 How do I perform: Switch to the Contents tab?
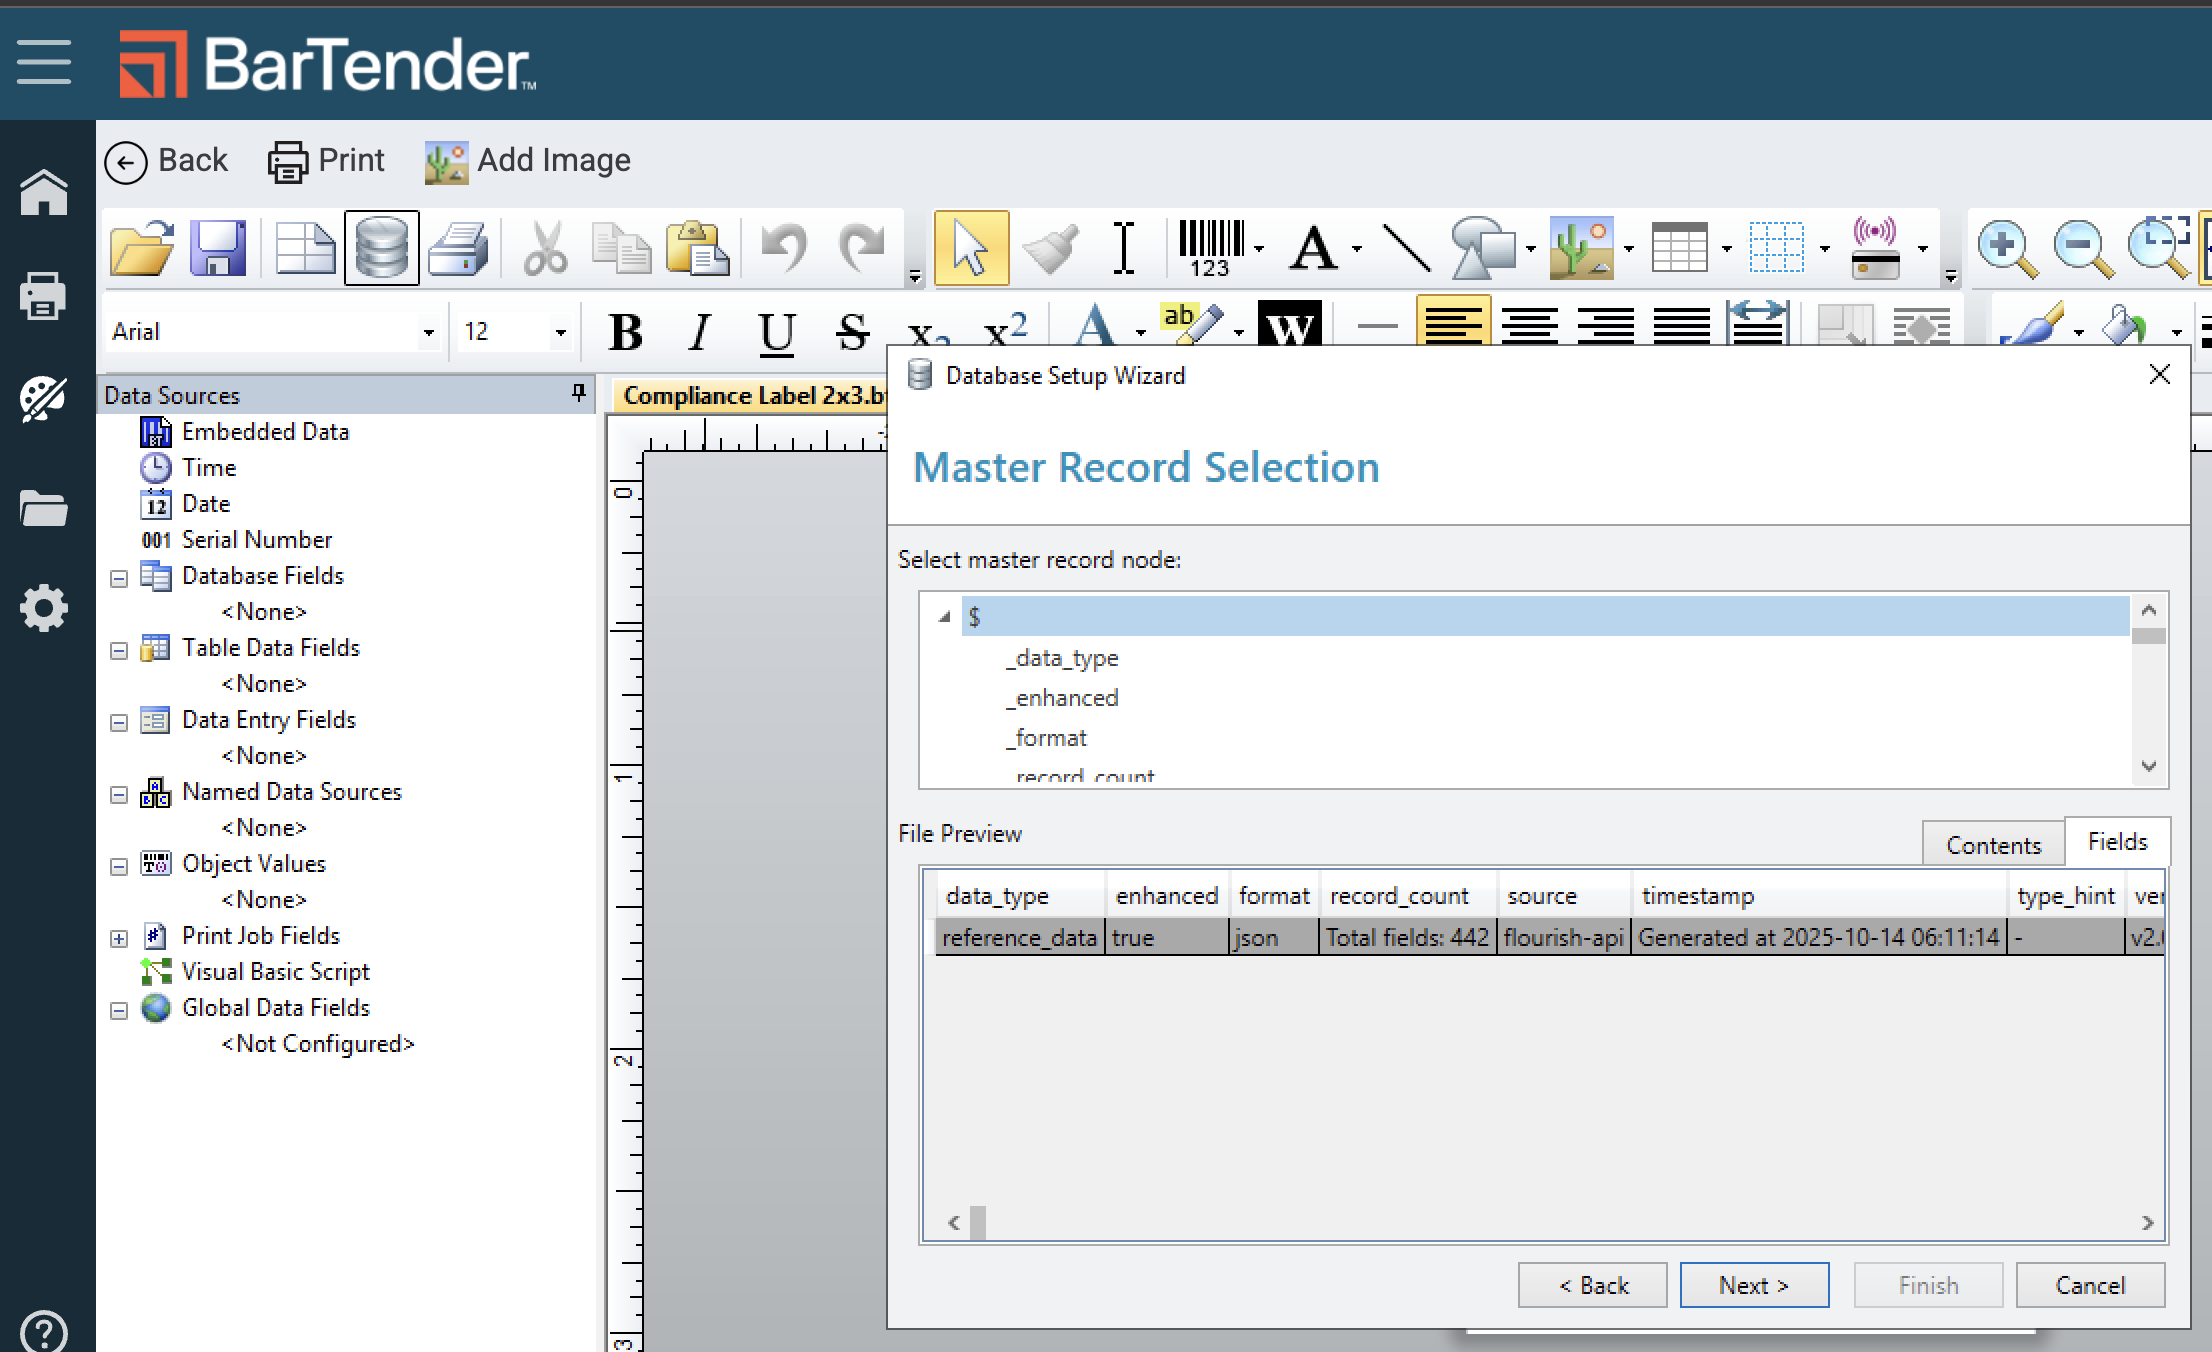(x=1992, y=845)
